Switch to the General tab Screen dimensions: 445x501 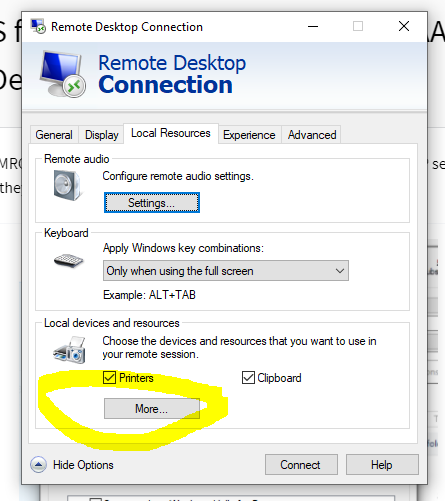[x=54, y=135]
